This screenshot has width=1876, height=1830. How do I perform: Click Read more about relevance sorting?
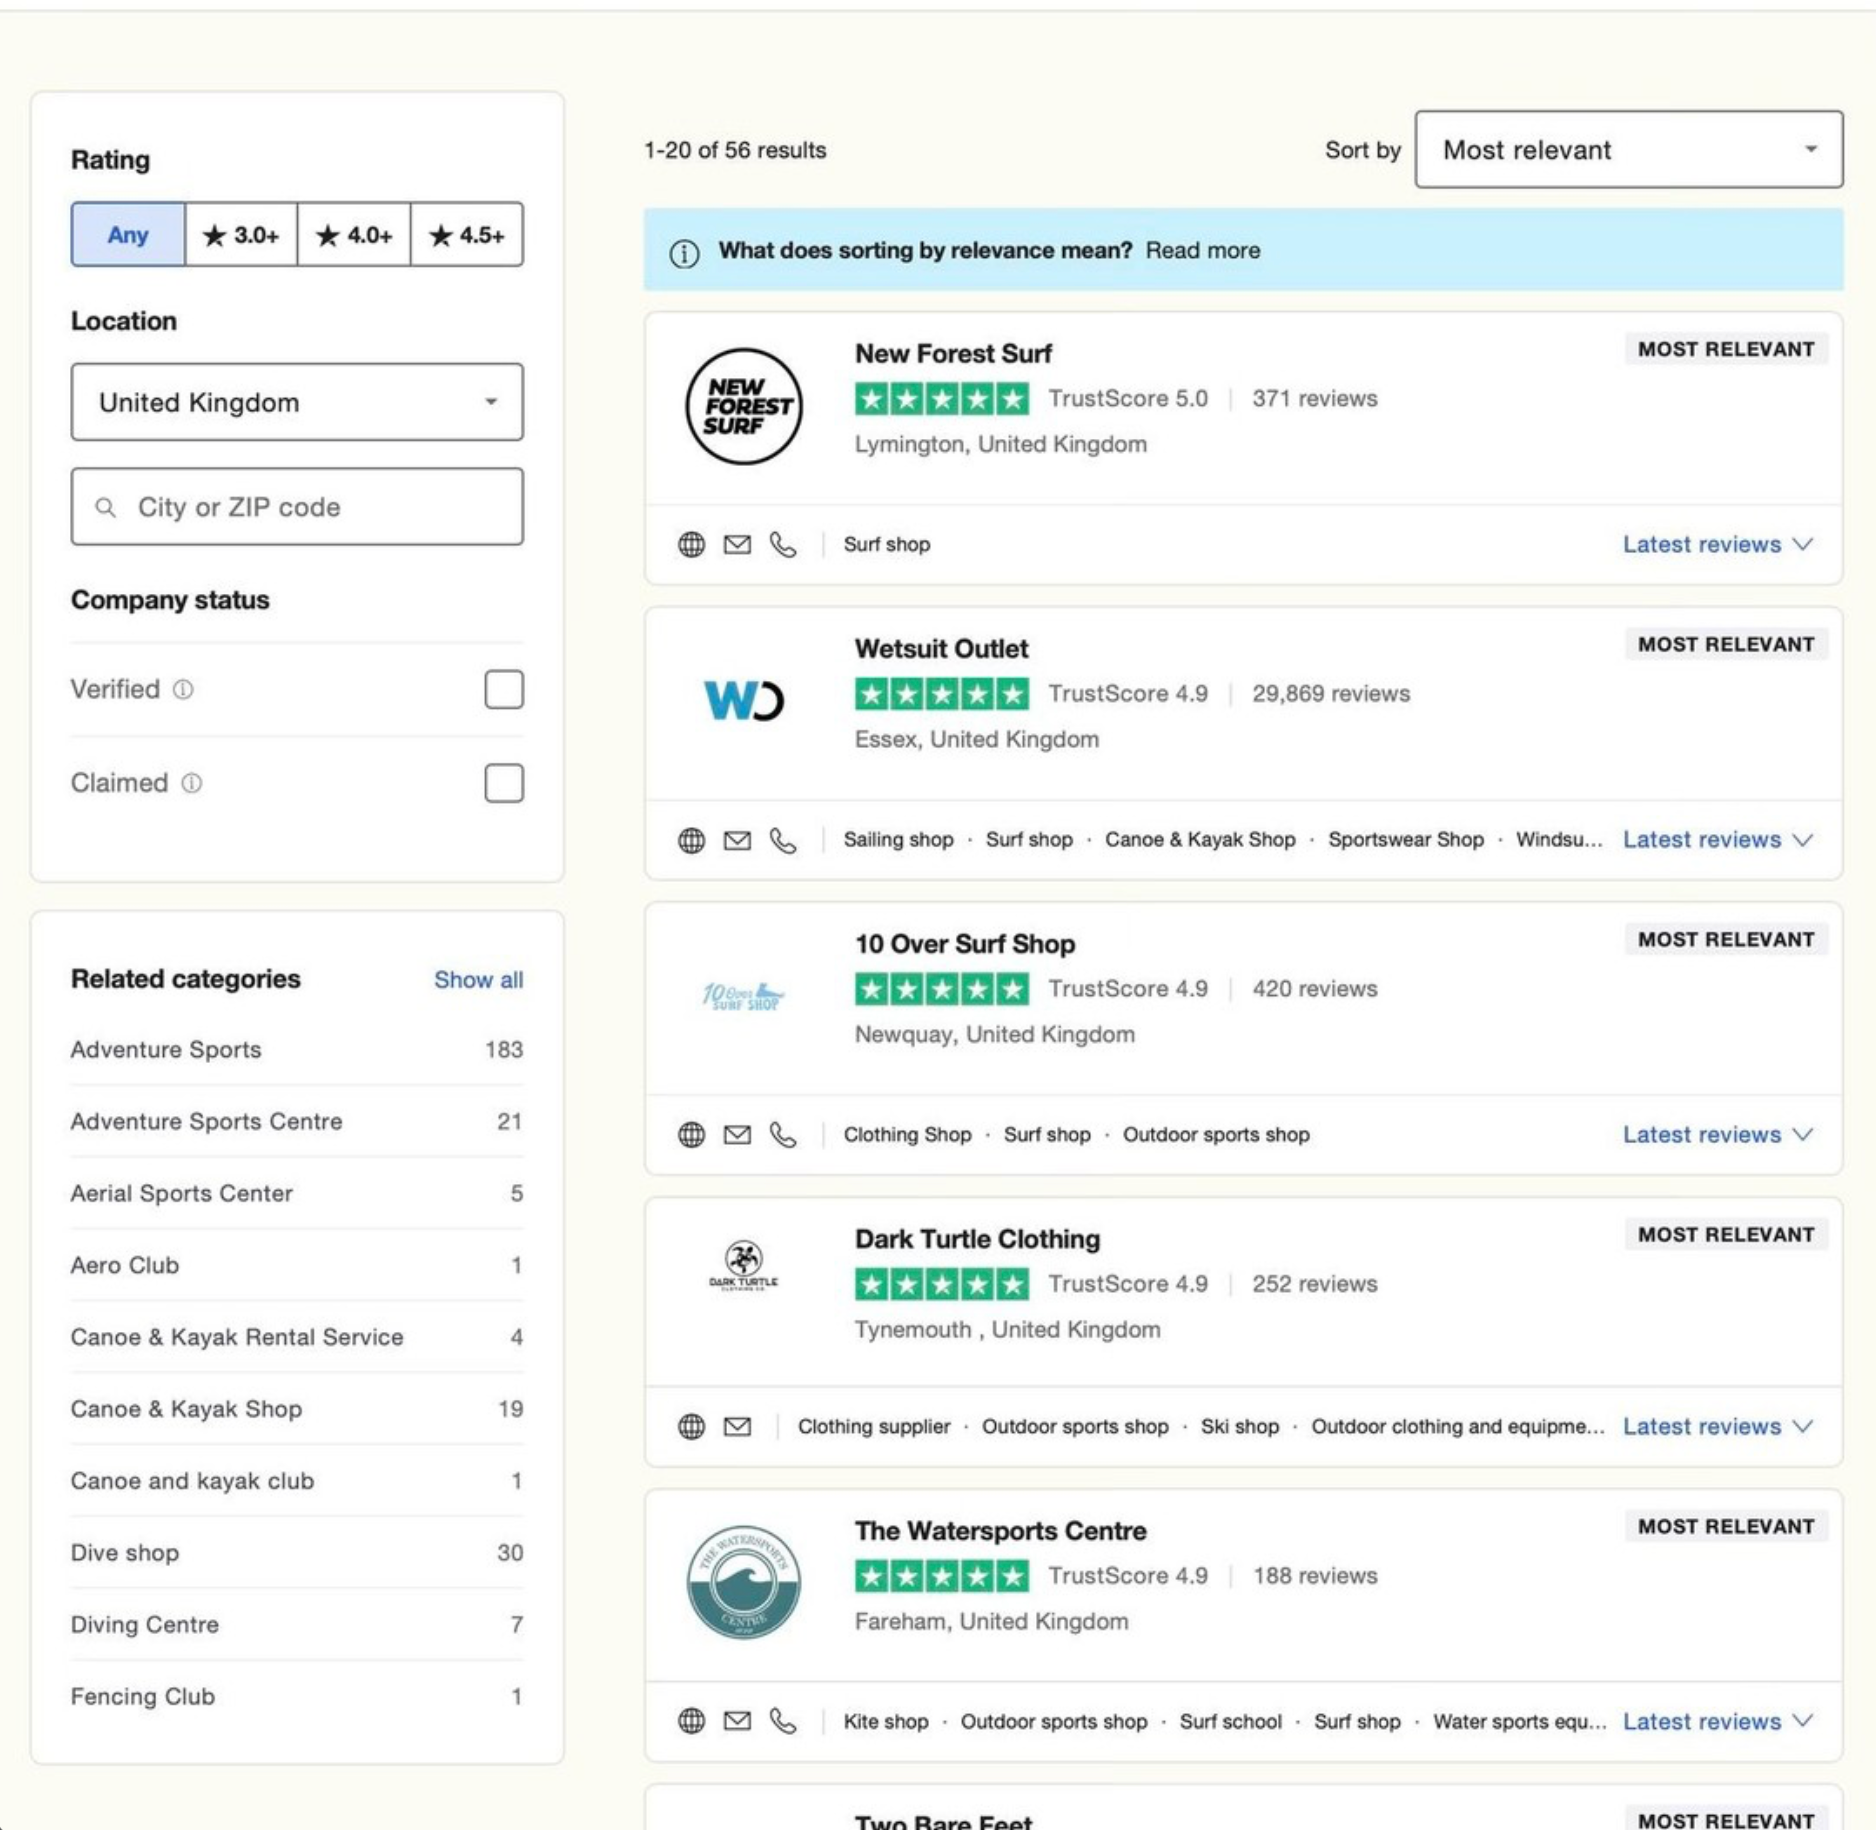click(x=1202, y=250)
